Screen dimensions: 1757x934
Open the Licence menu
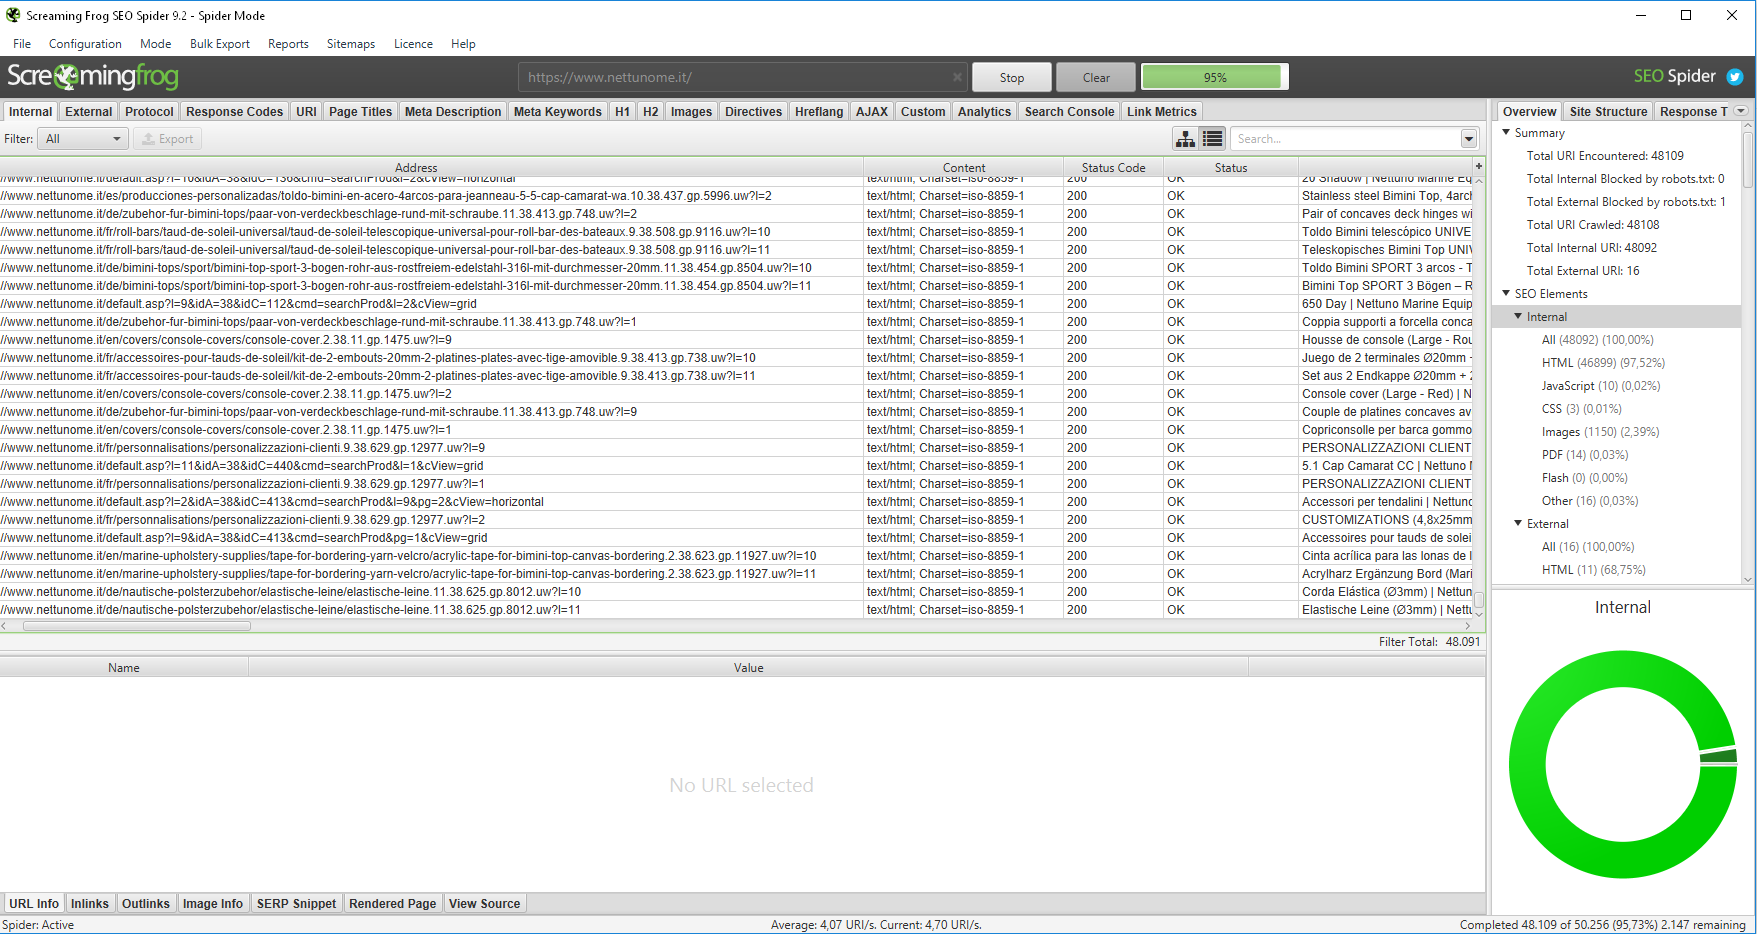coord(413,44)
